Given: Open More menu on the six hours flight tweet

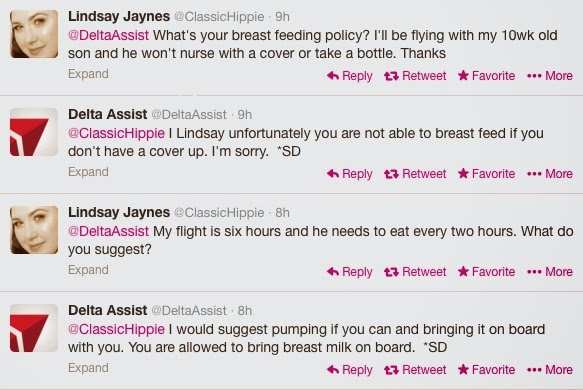Looking at the screenshot, I should click(x=550, y=272).
